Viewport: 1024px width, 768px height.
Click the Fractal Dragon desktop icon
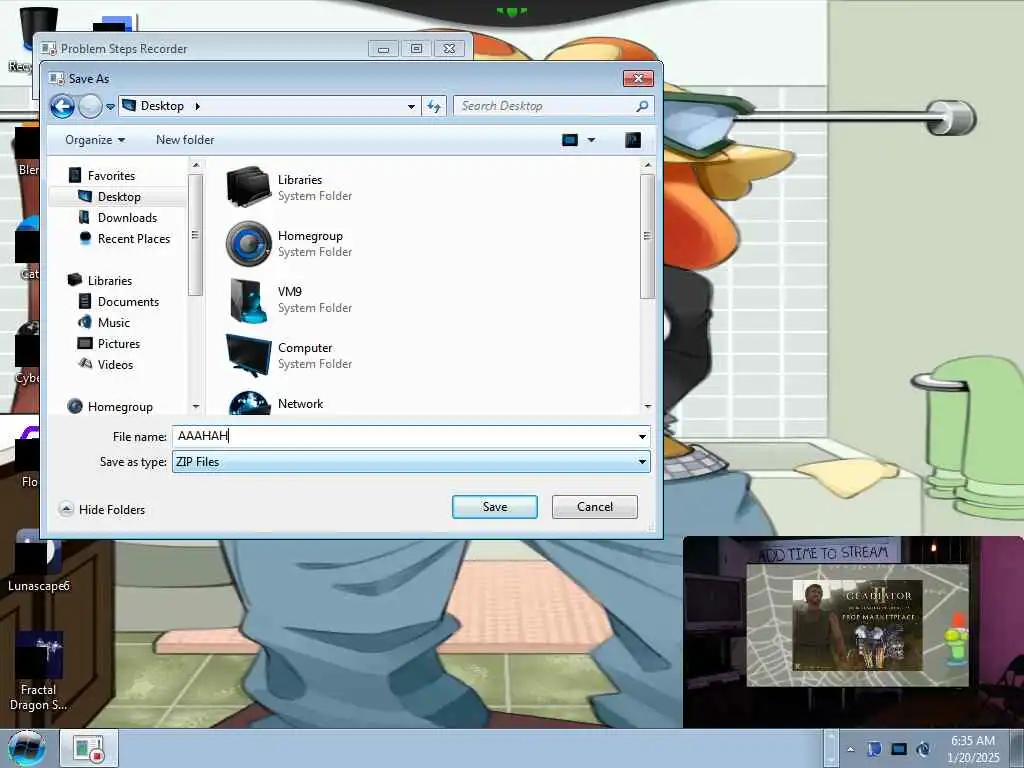[39, 671]
